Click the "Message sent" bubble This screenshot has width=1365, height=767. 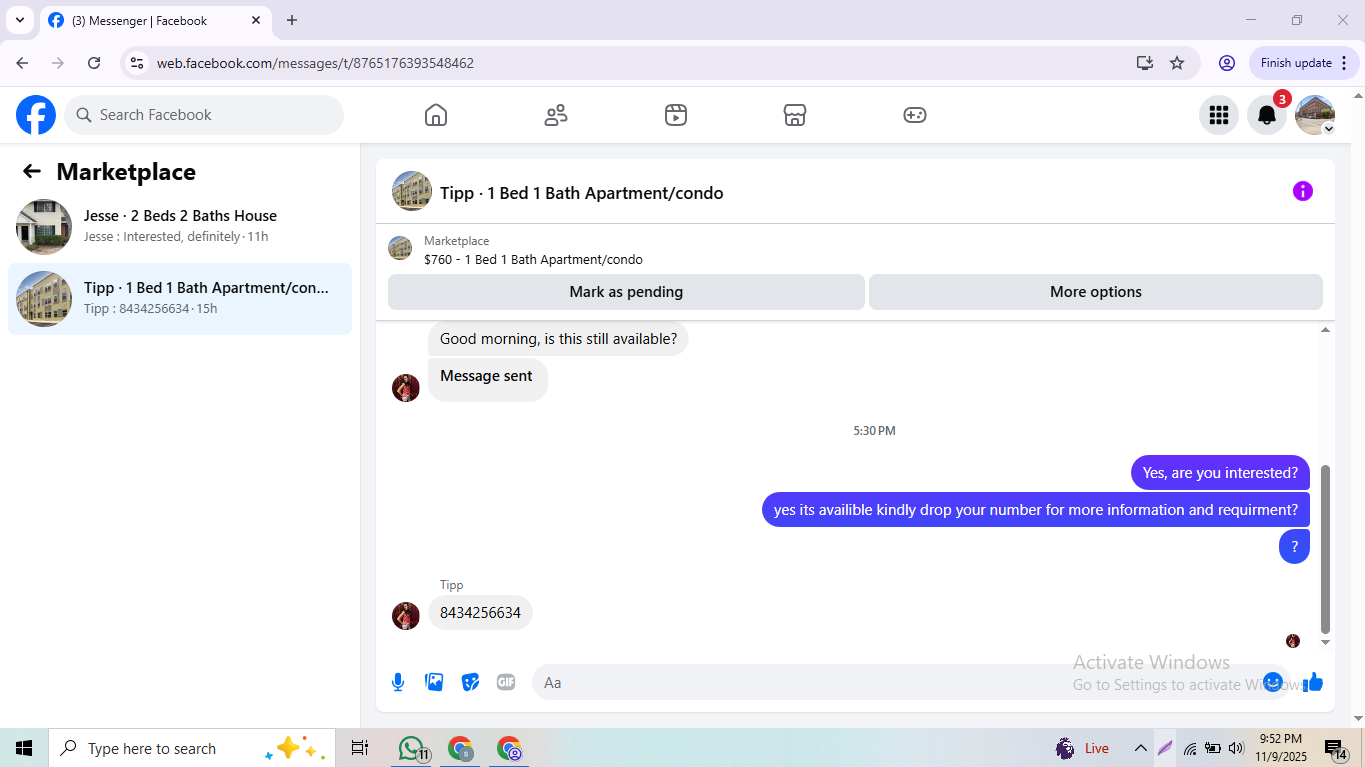488,379
